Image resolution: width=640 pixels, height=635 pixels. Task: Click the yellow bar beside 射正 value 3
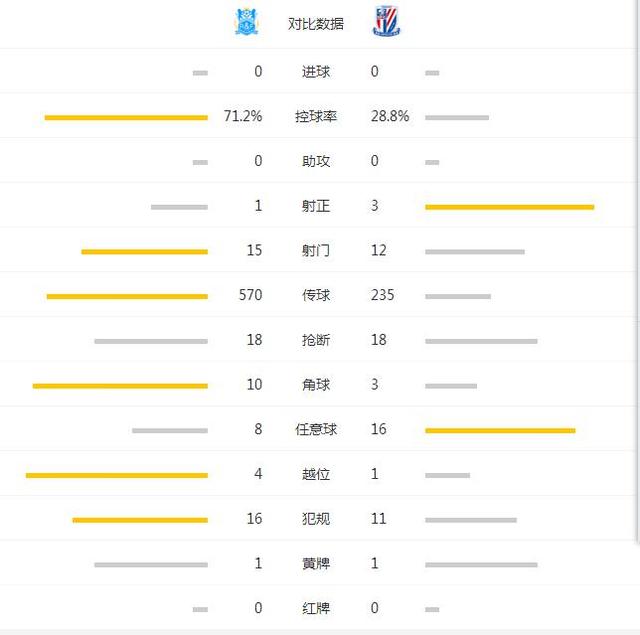(x=509, y=207)
